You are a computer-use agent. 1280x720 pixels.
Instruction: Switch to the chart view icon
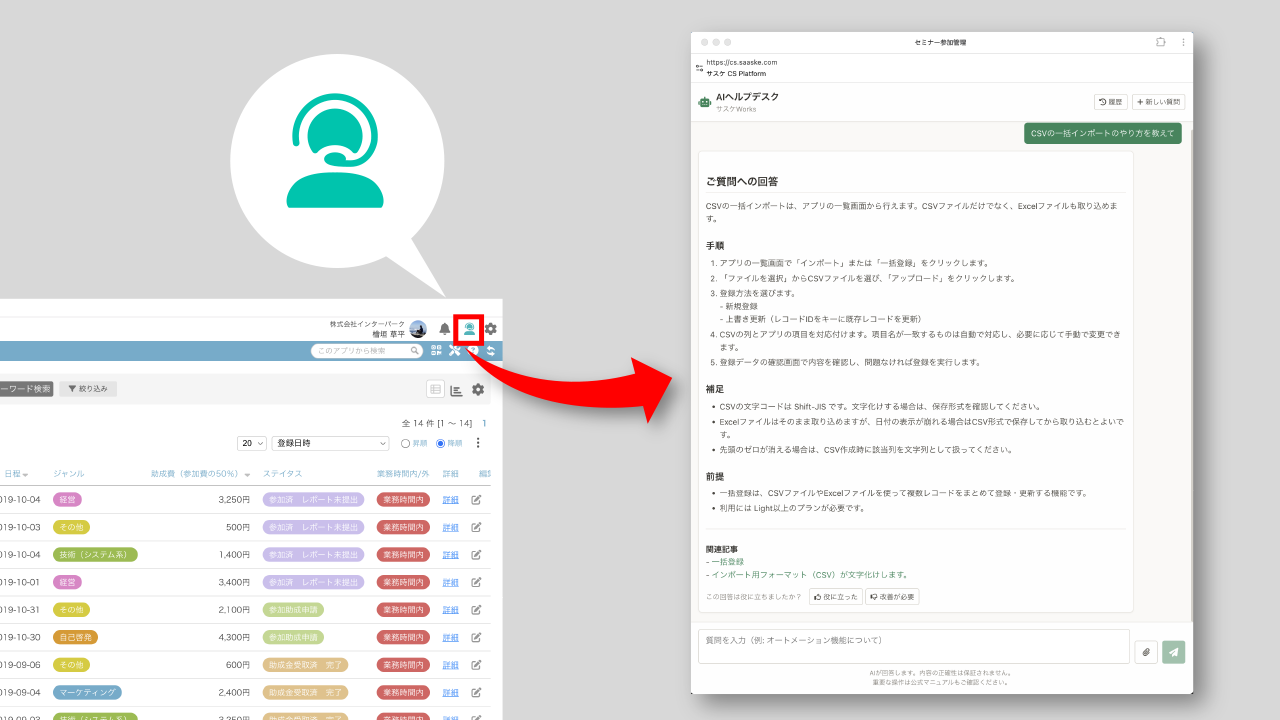pyautogui.click(x=456, y=390)
